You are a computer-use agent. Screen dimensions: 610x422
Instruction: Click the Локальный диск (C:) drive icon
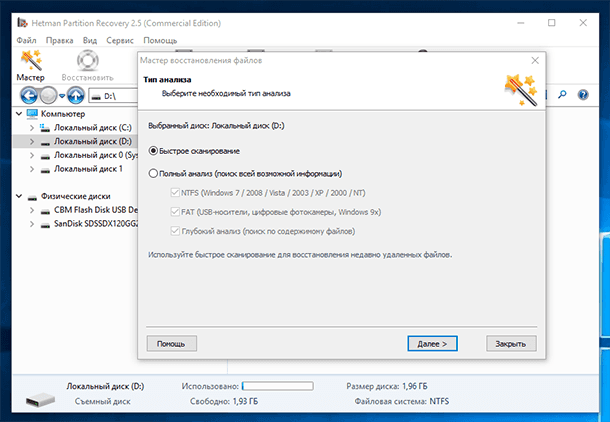(x=45, y=128)
